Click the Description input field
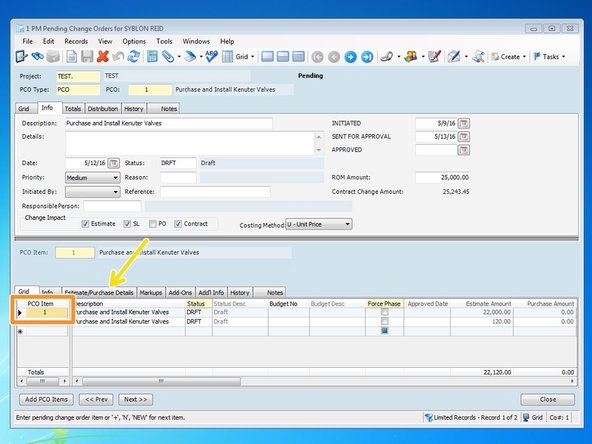592x444 pixels. pos(168,123)
